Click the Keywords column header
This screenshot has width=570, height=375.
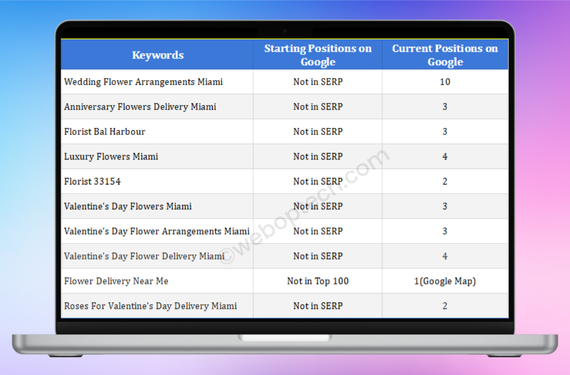click(x=158, y=55)
